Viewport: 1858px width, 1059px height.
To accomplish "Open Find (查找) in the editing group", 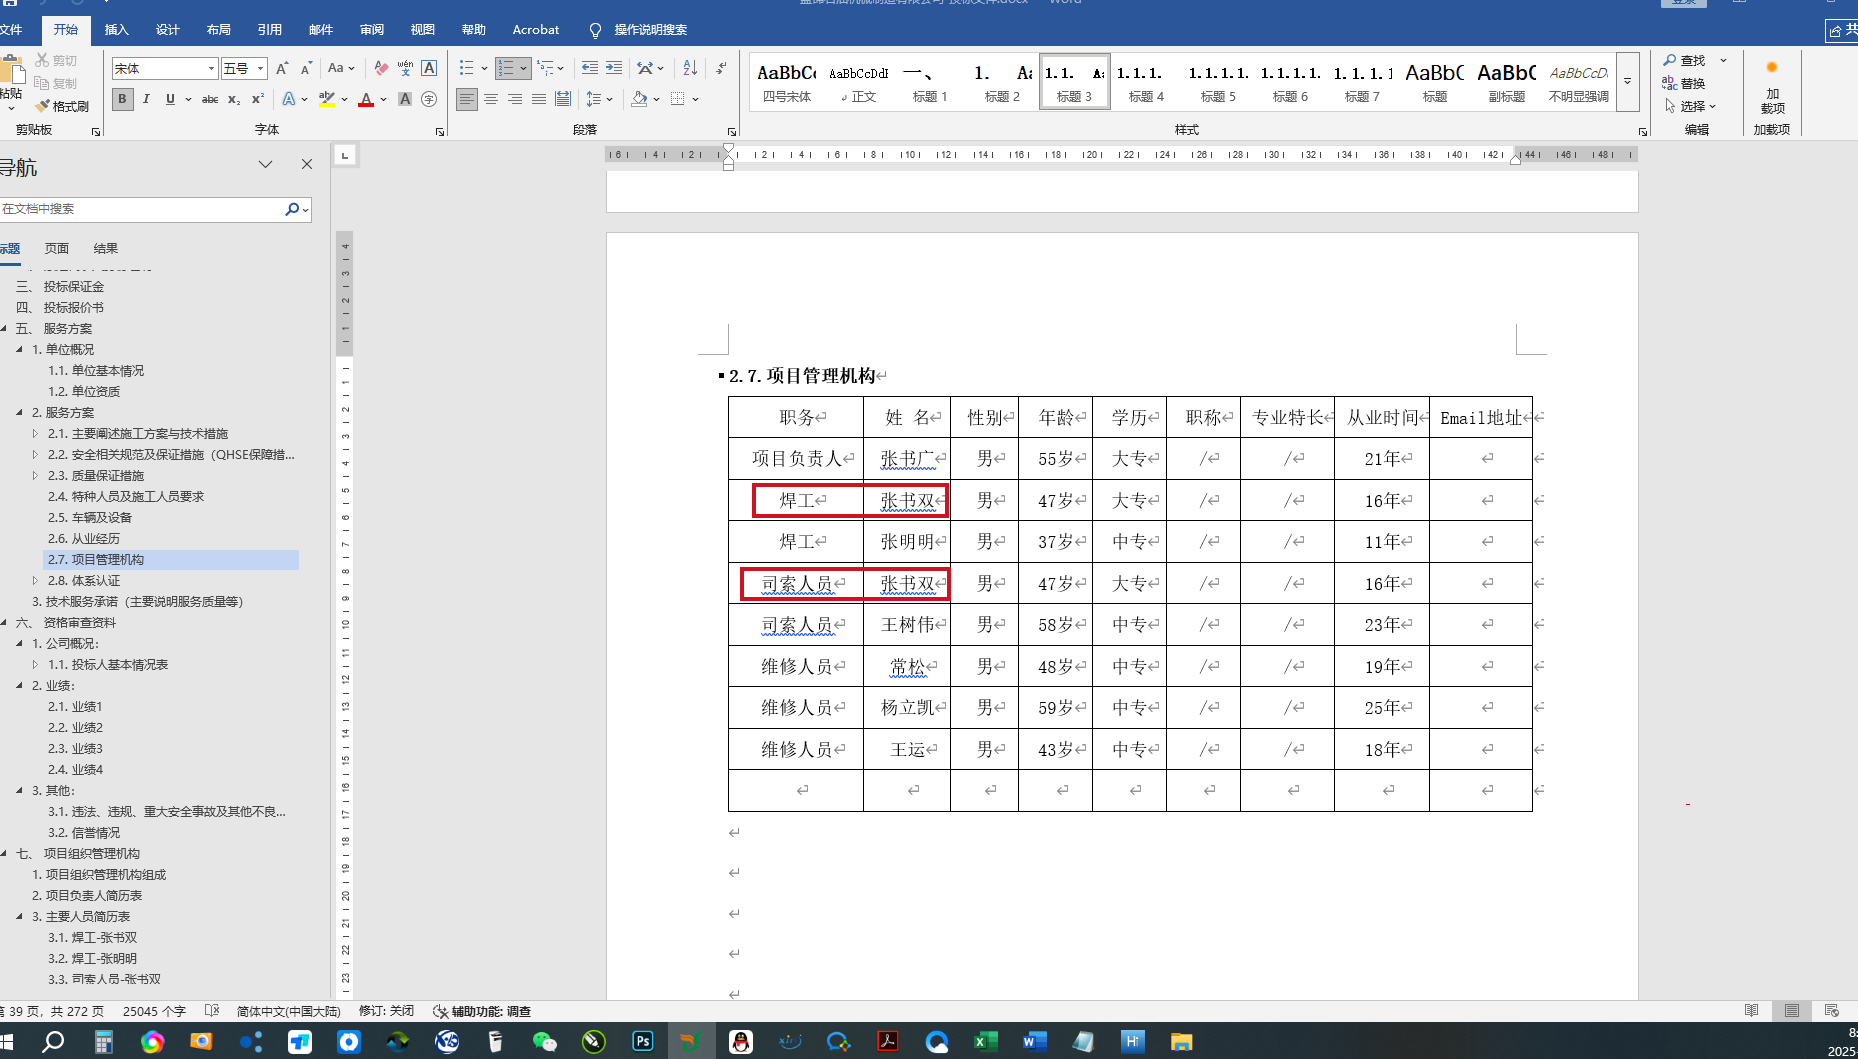I will click(1685, 61).
